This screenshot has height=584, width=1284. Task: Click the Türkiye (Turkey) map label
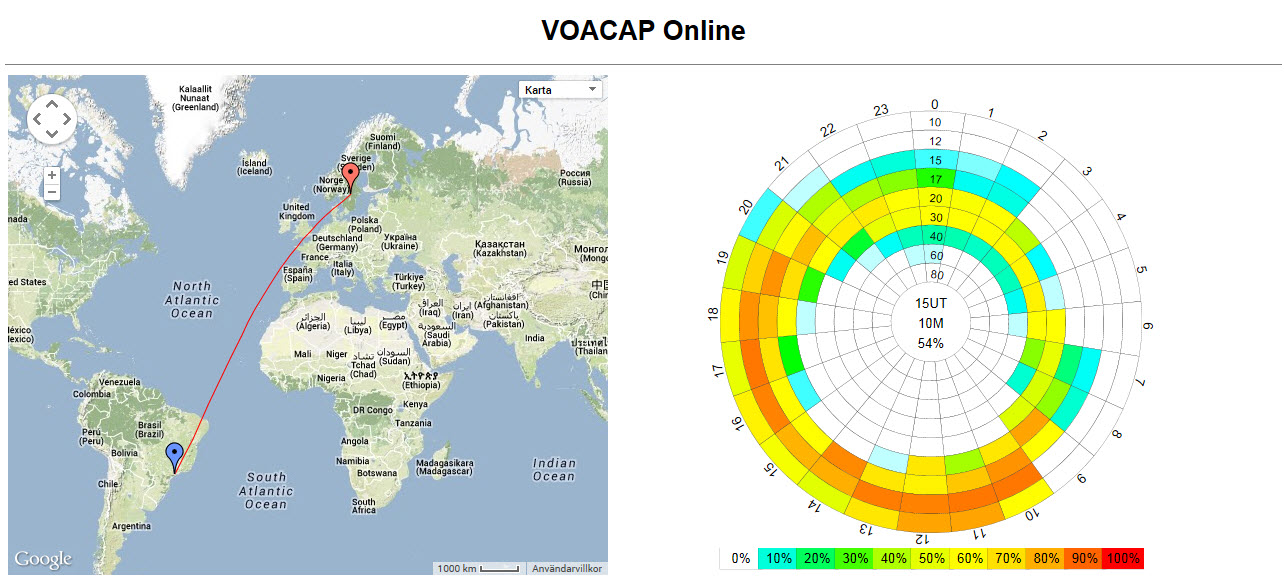409,280
